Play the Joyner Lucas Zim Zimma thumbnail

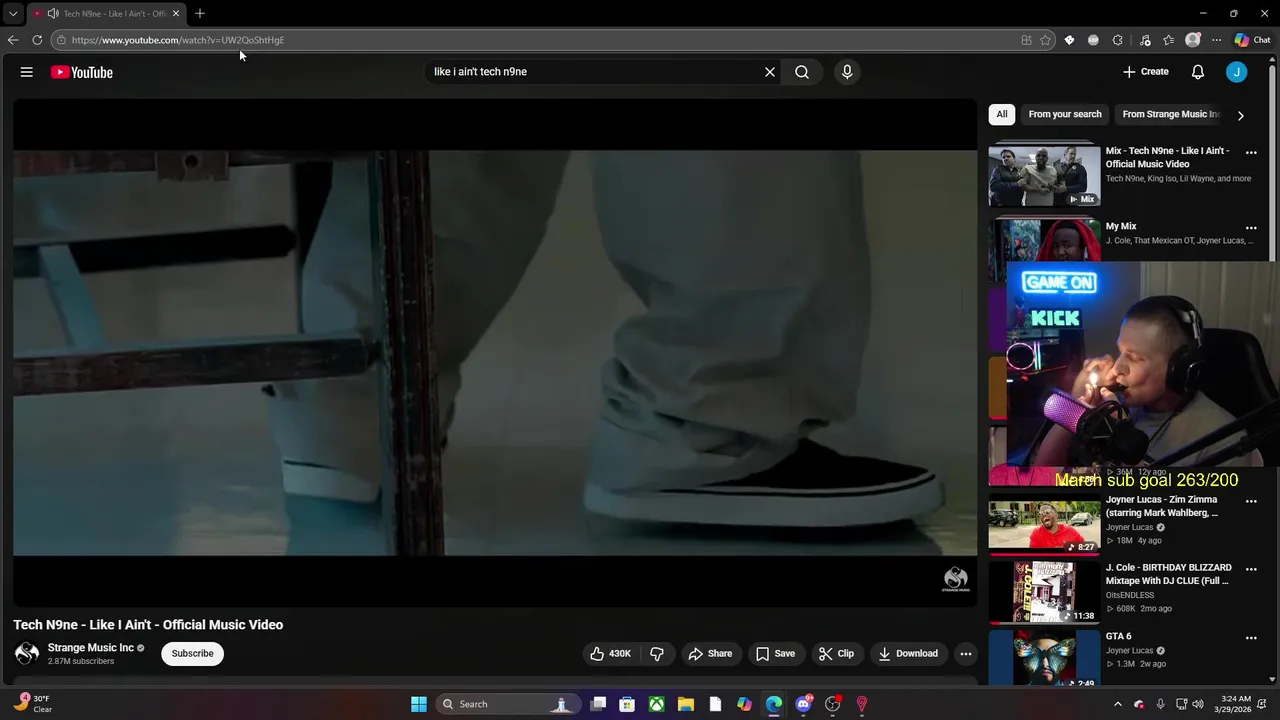pyautogui.click(x=1044, y=524)
